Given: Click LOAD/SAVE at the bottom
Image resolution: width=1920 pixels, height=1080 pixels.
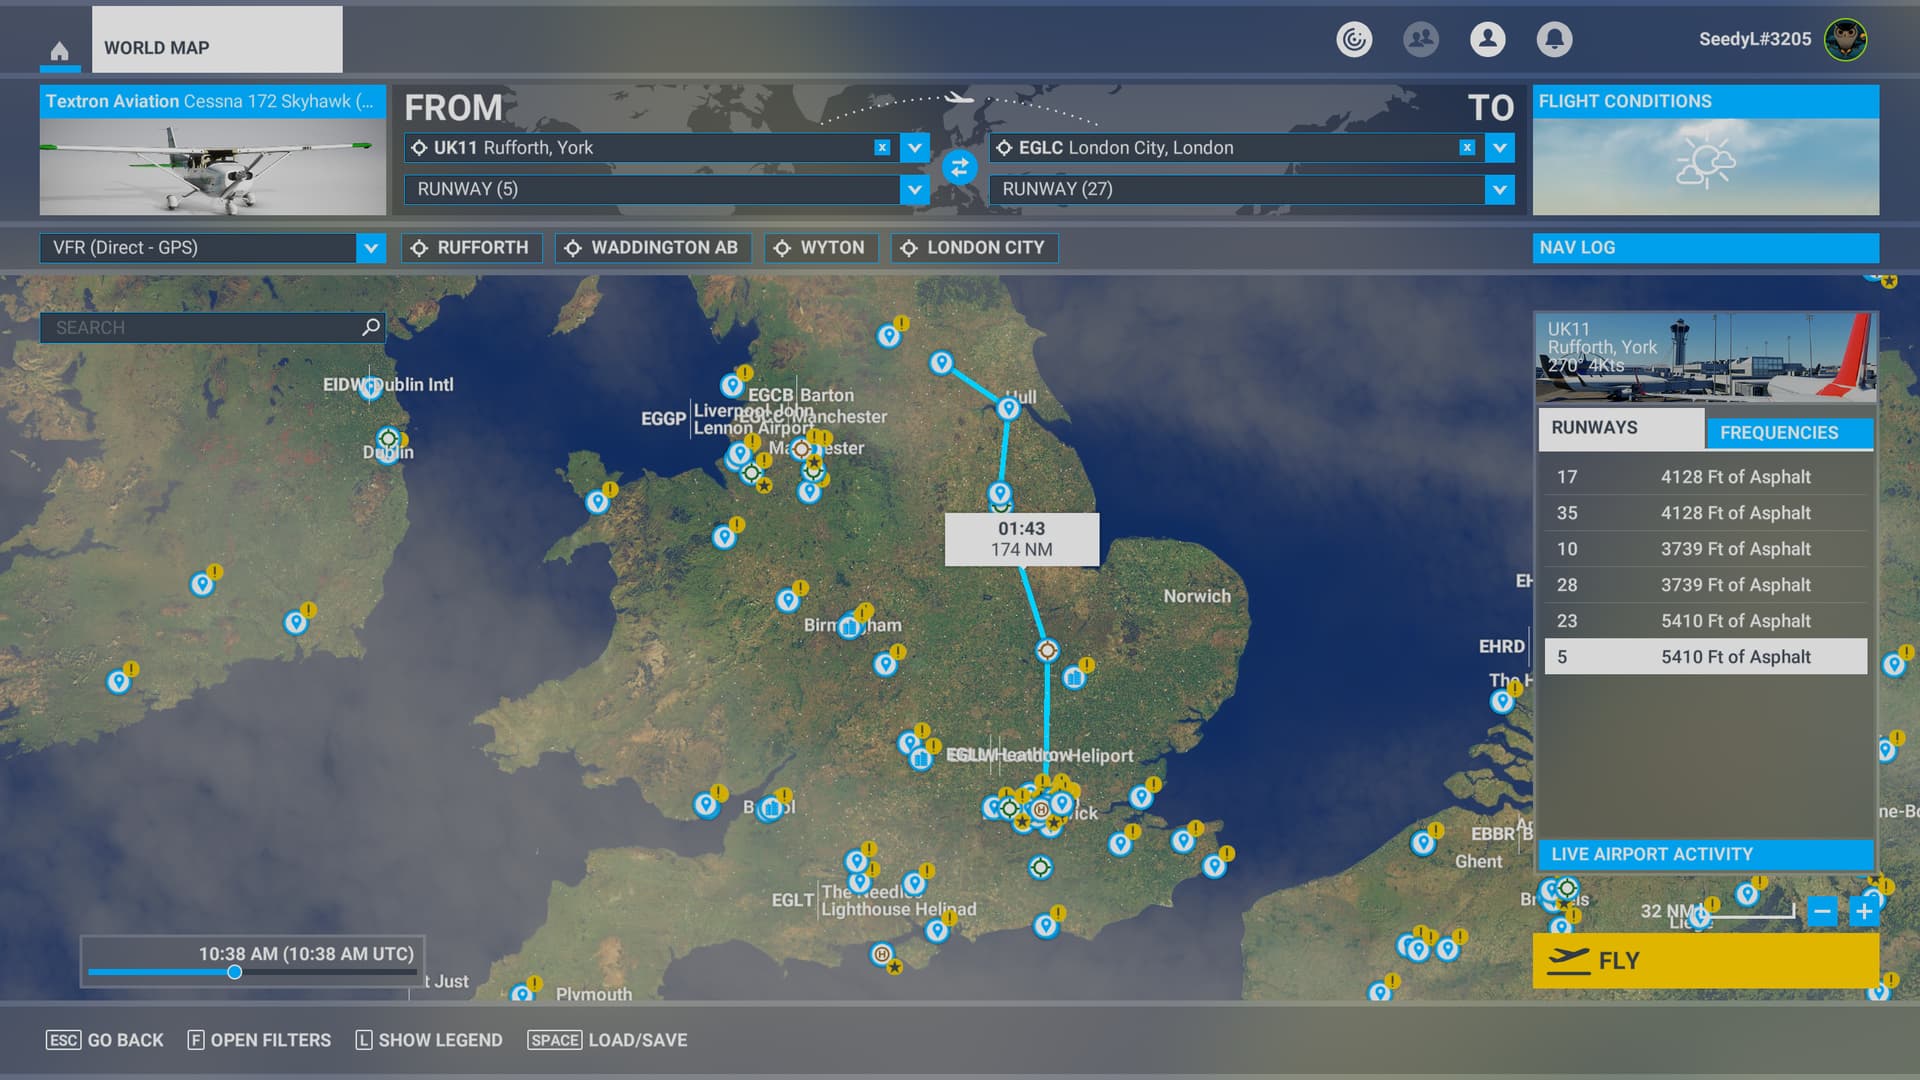Looking at the screenshot, I should pyautogui.click(x=607, y=1040).
